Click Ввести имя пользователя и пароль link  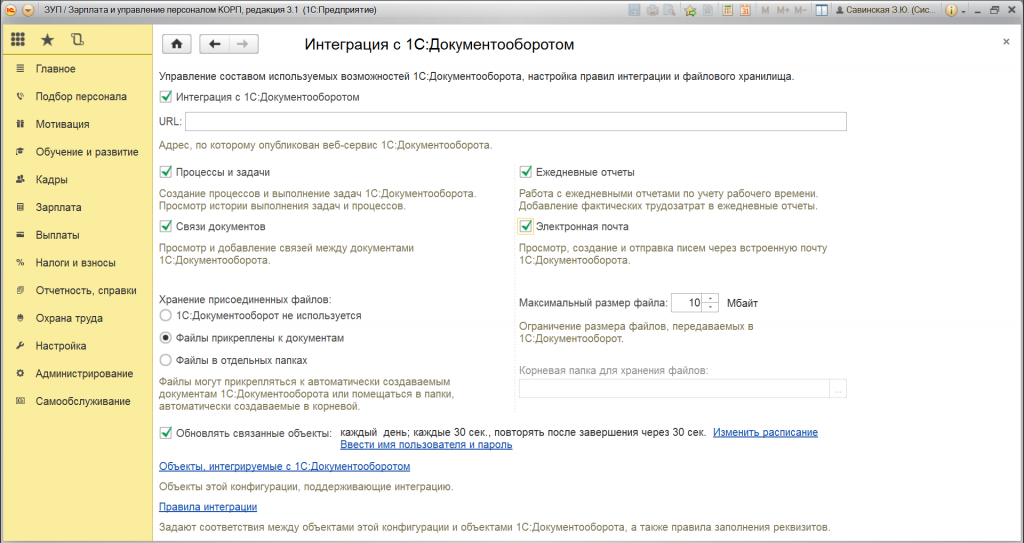(426, 445)
